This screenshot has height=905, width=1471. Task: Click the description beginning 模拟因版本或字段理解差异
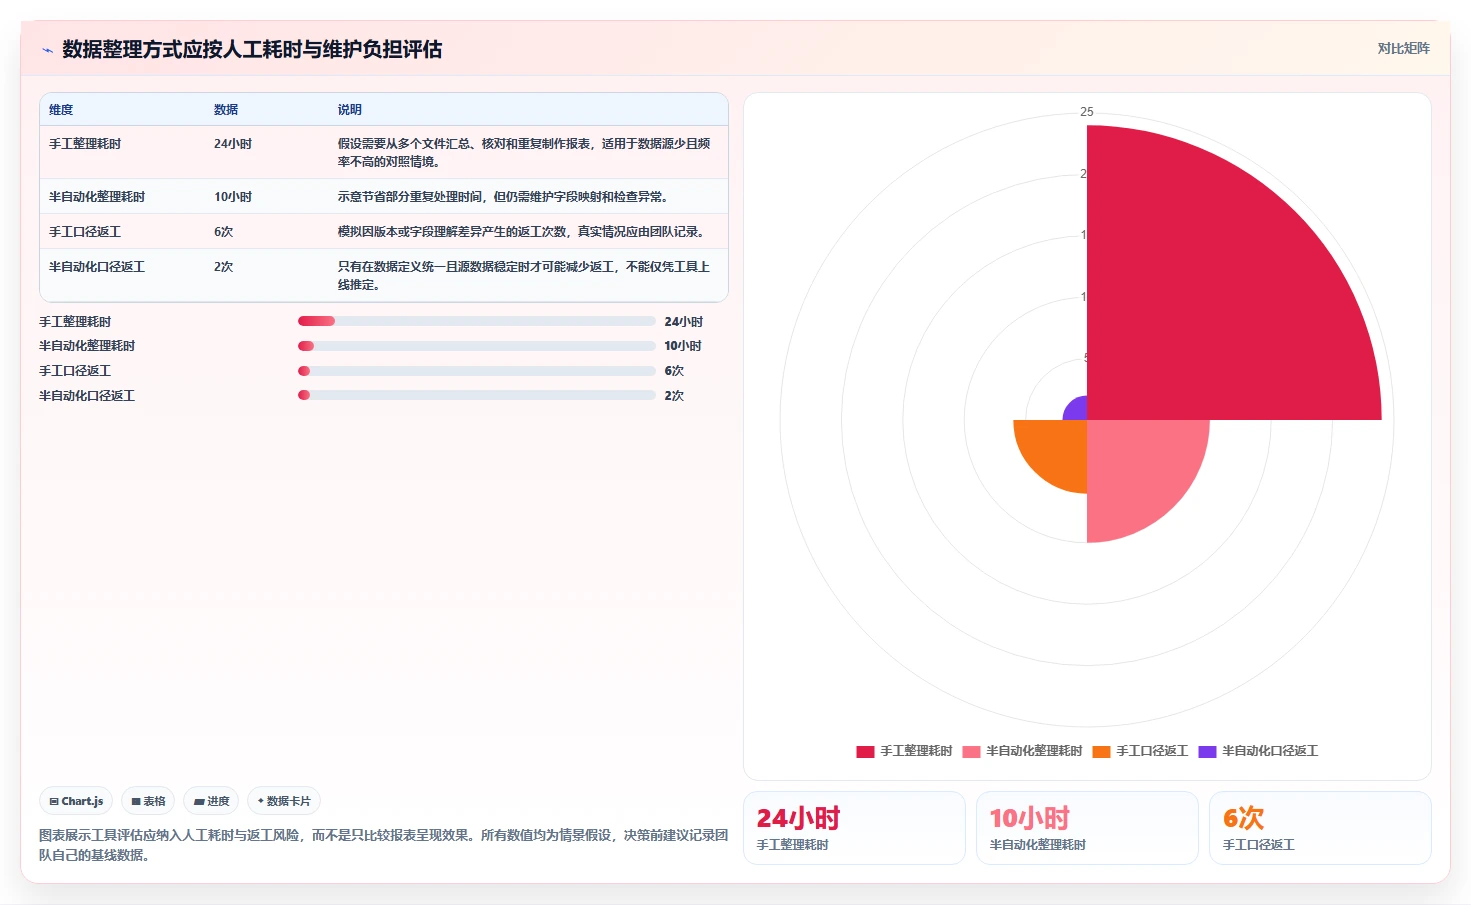click(520, 232)
